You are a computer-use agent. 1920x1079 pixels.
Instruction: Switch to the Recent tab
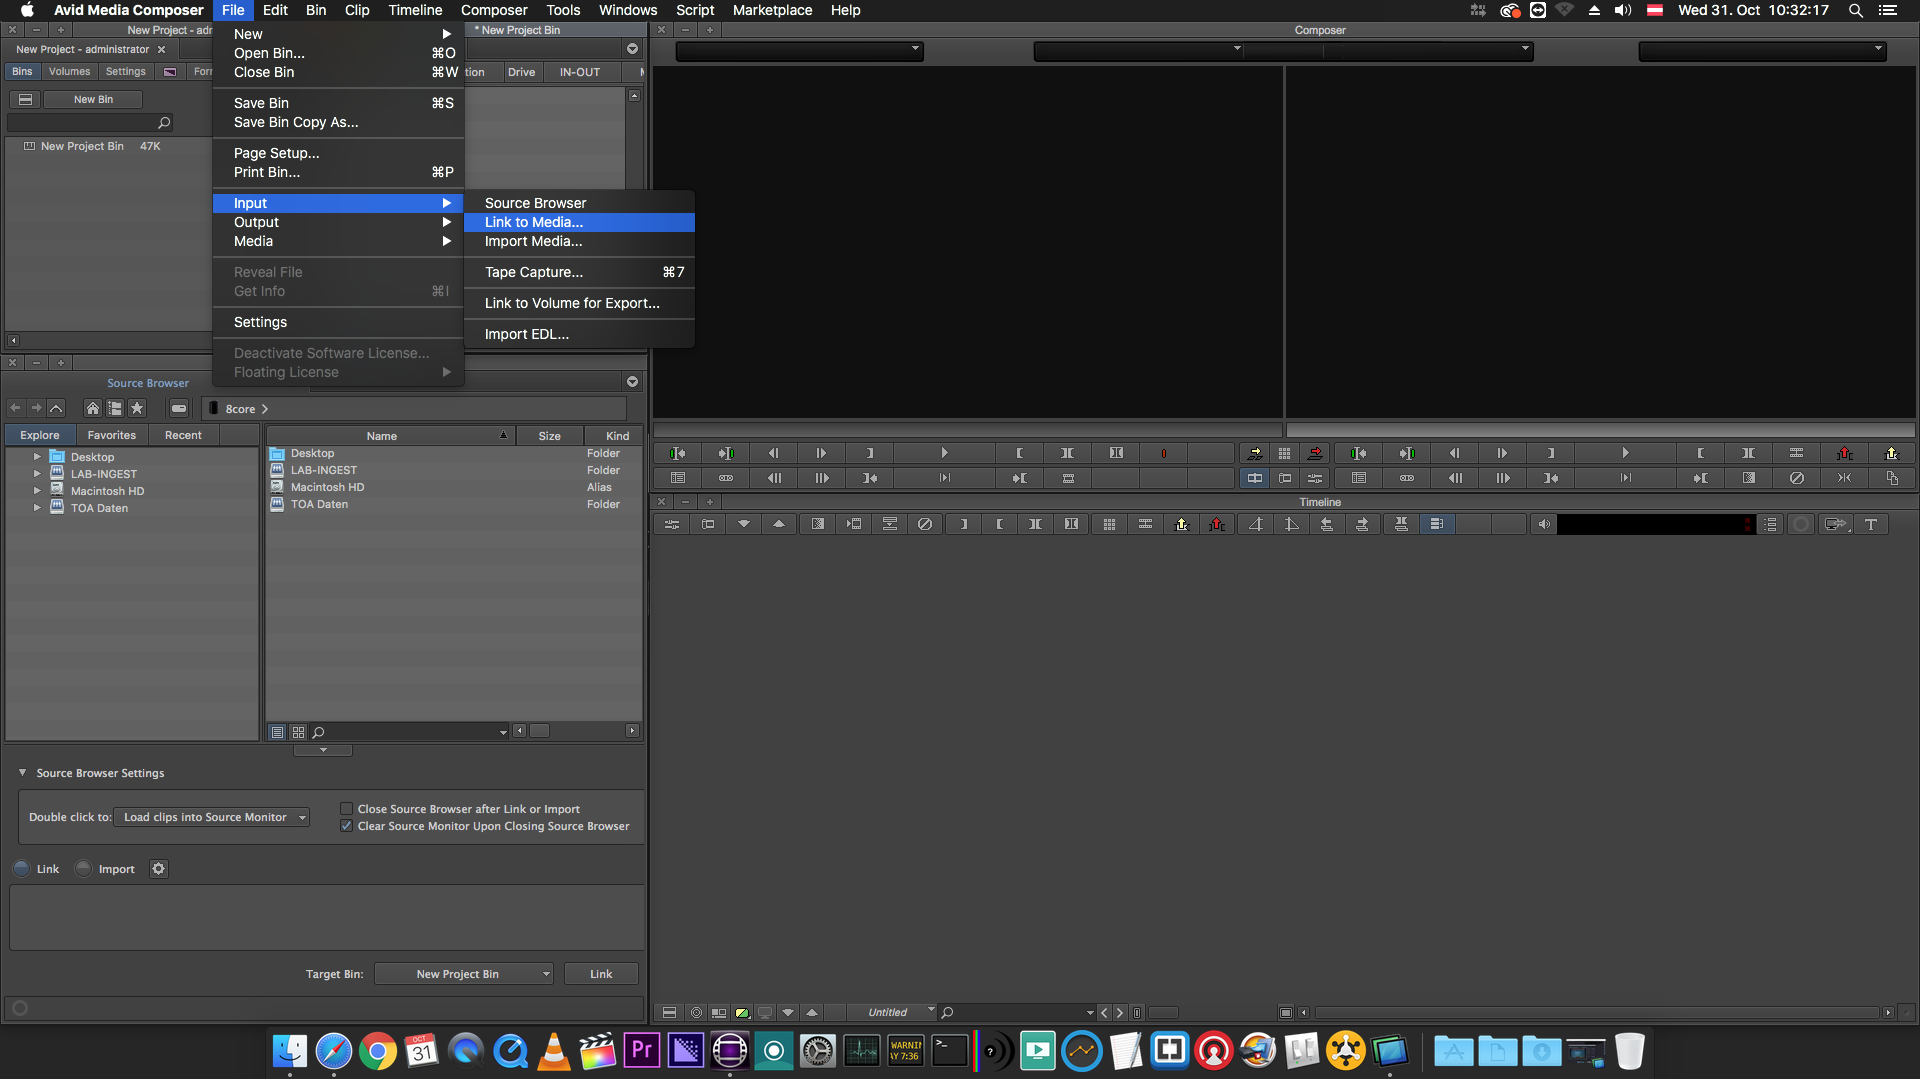pyautogui.click(x=183, y=435)
